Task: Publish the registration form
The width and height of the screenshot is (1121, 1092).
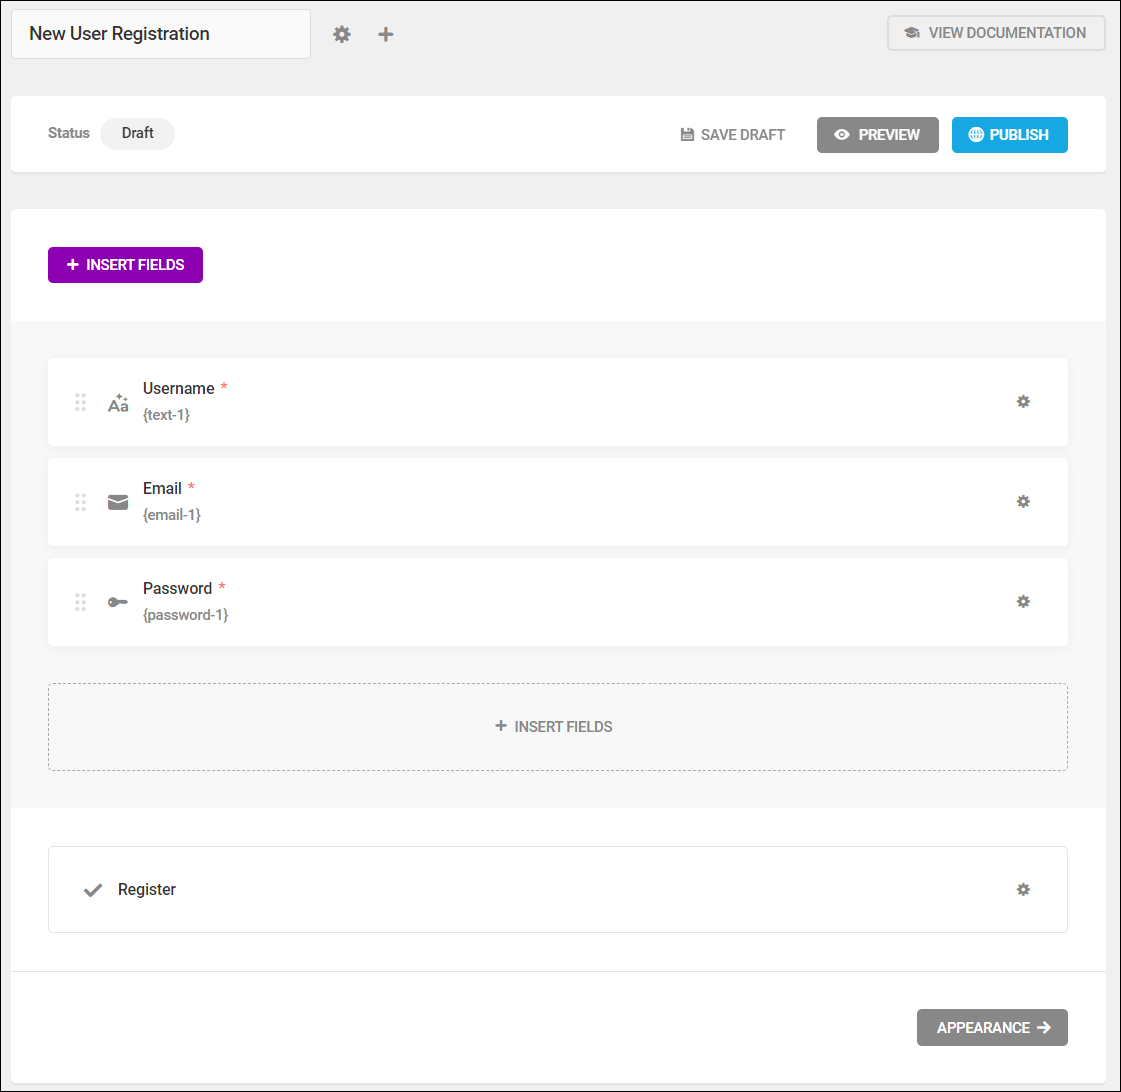Action: [x=1009, y=135]
